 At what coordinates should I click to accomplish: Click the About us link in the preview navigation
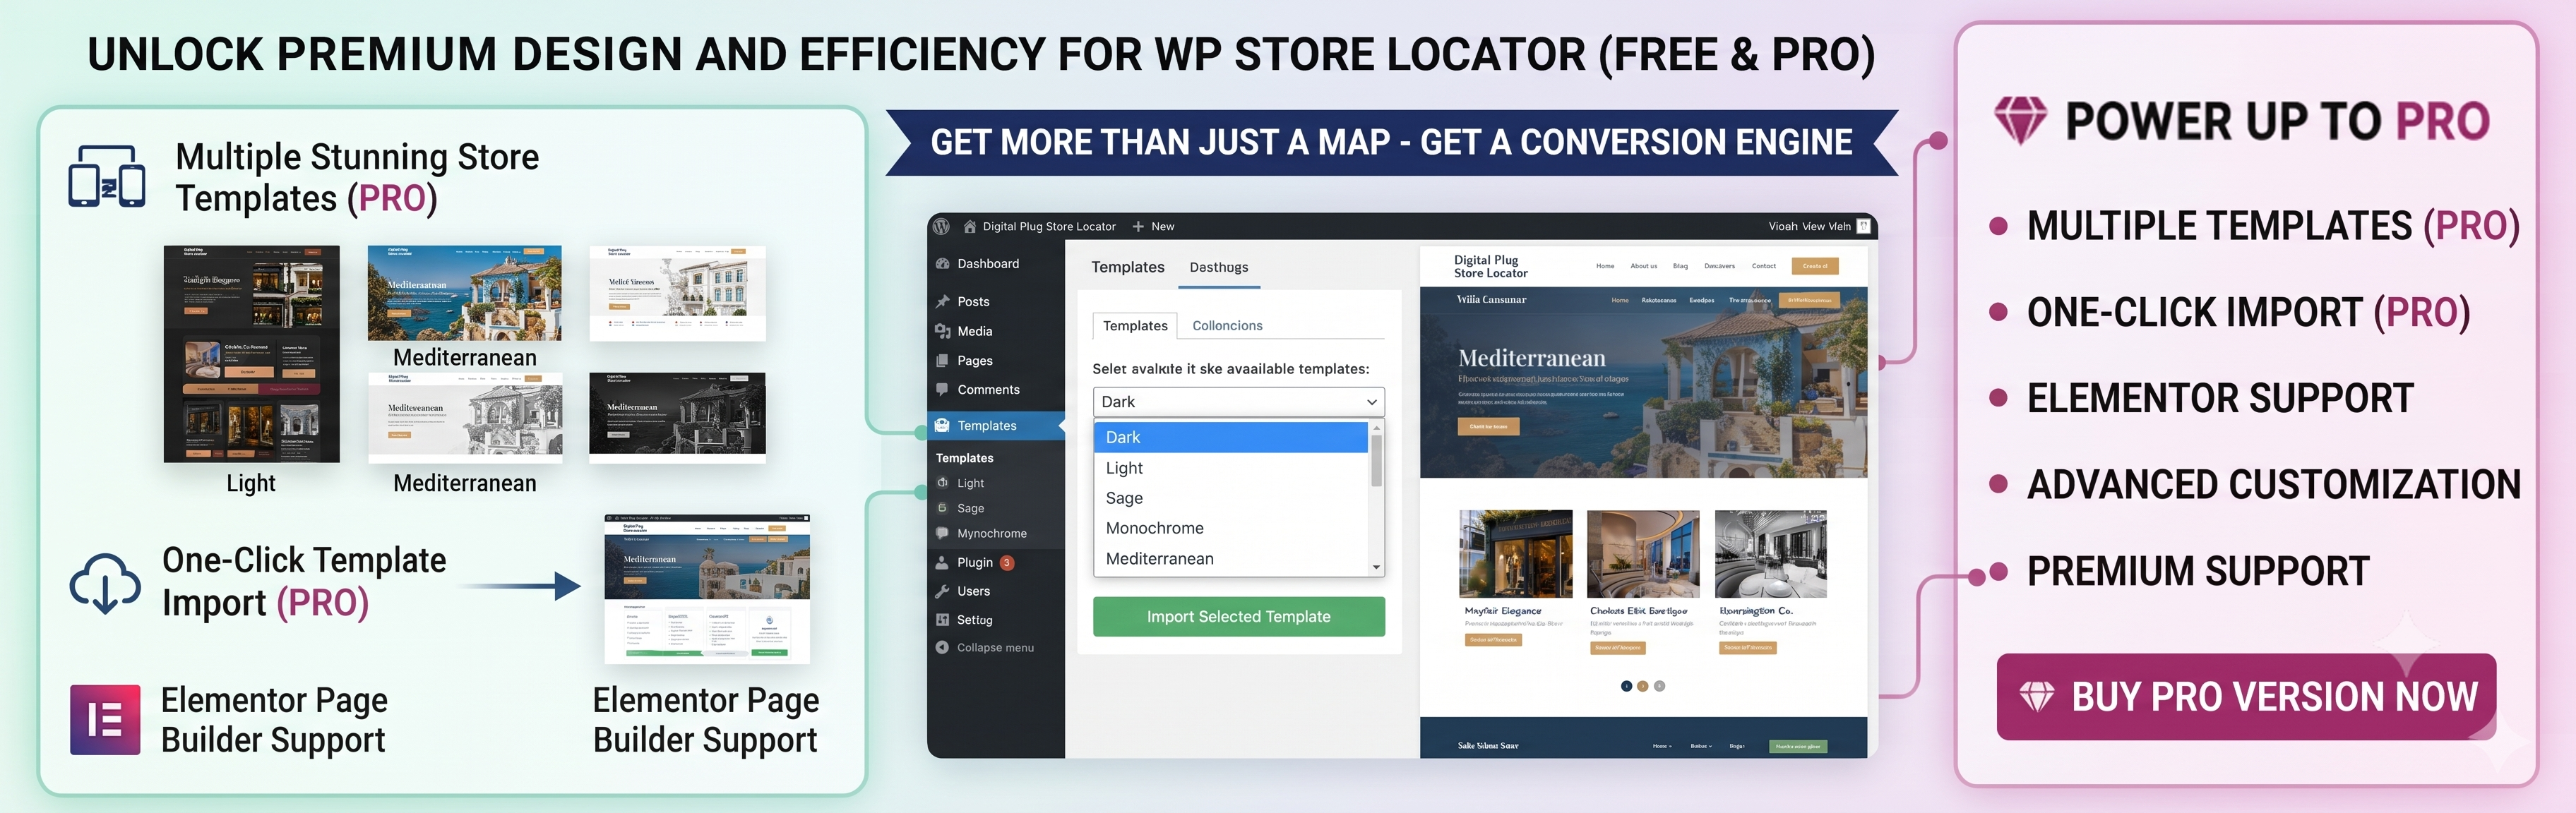point(1643,266)
